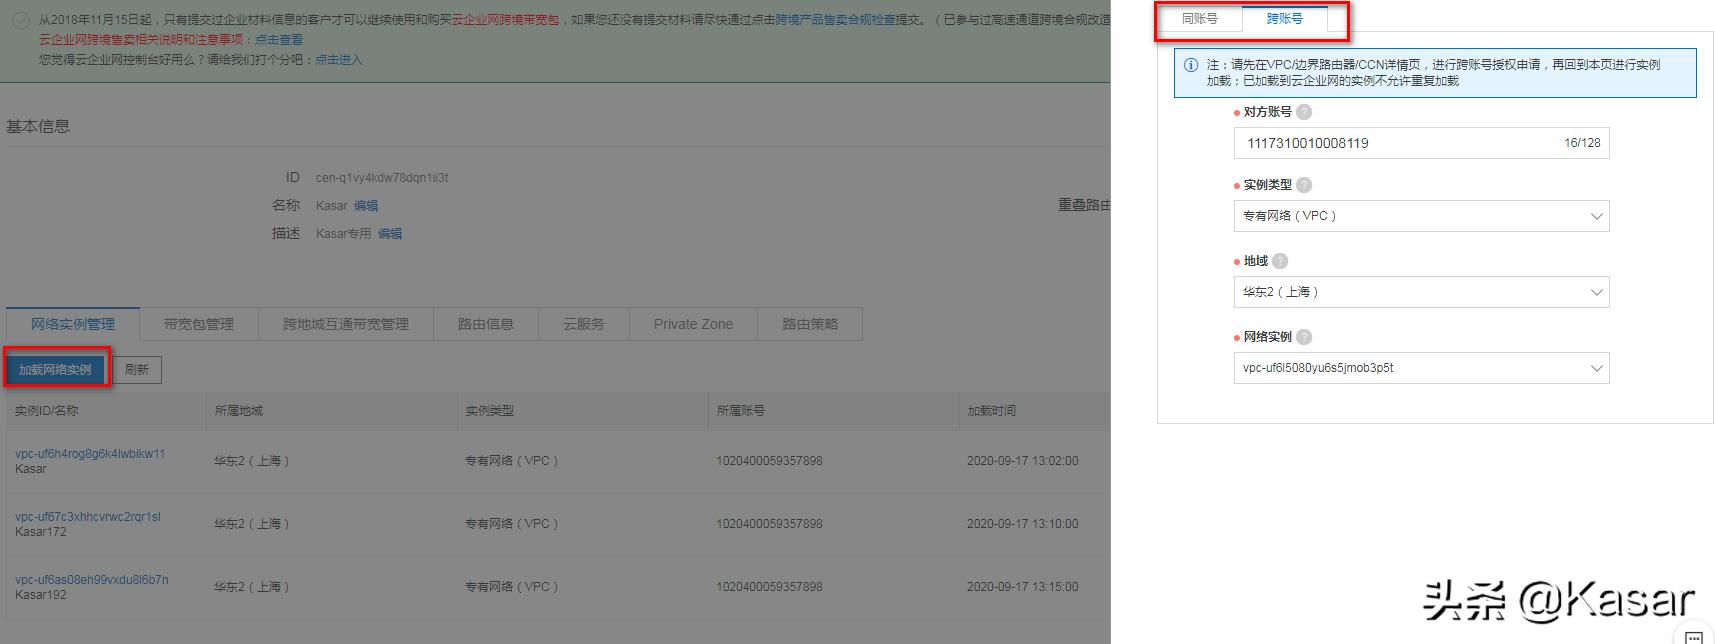Select the Private Zone tab

pos(693,324)
